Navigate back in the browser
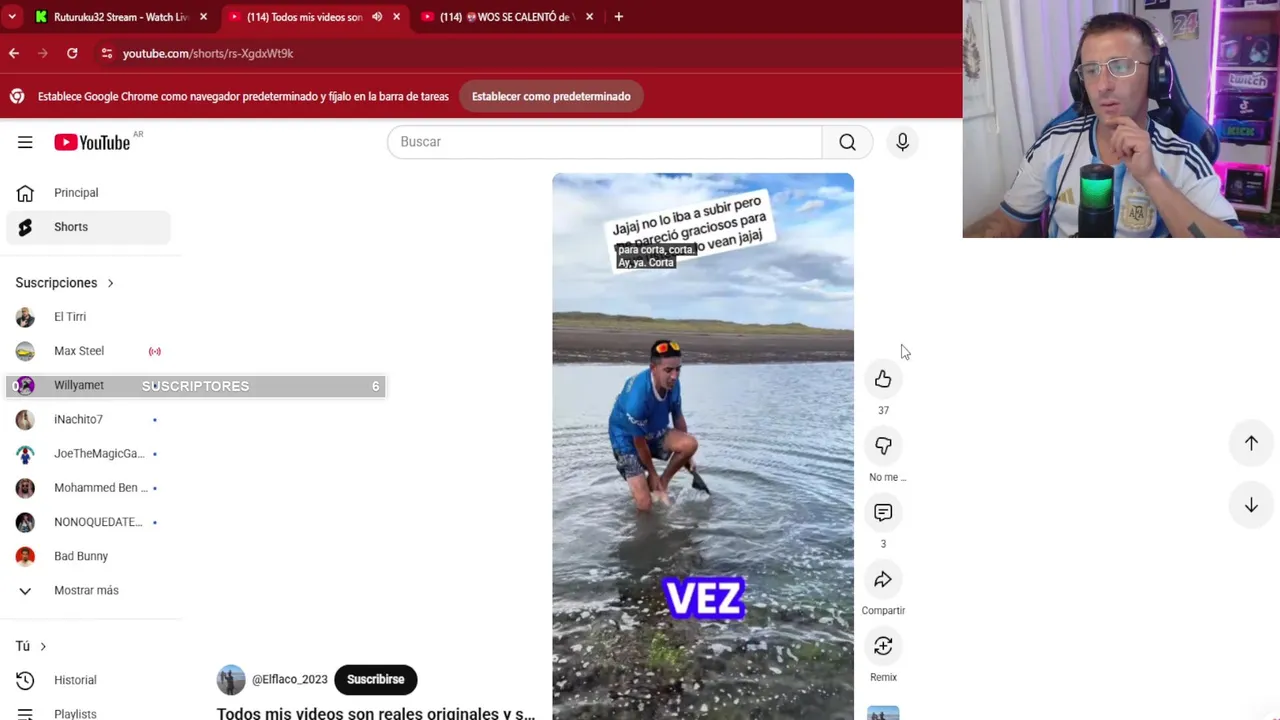Image resolution: width=1280 pixels, height=720 pixels. pyautogui.click(x=14, y=53)
